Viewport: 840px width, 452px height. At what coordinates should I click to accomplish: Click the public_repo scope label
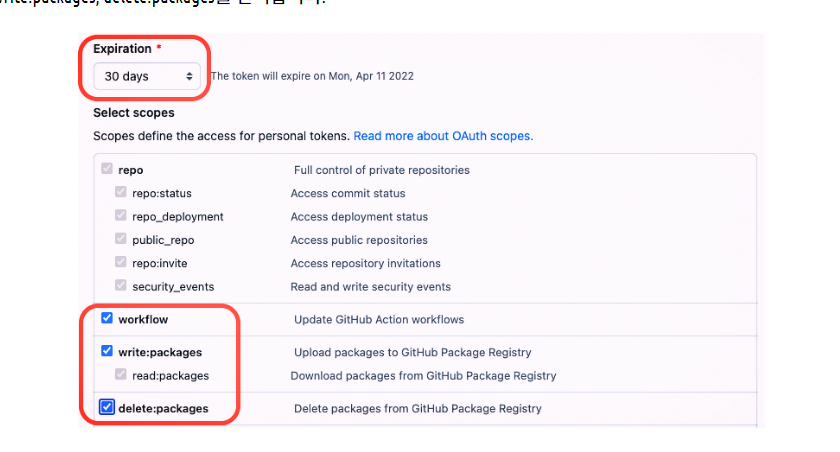(163, 240)
